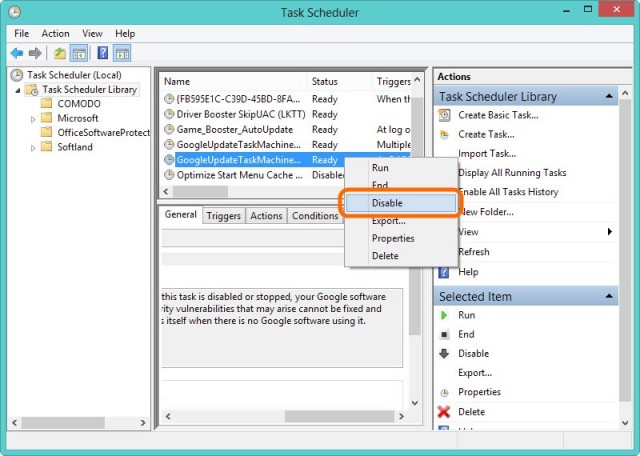Click the red X Delete icon
The width and height of the screenshot is (640, 456).
click(x=444, y=412)
